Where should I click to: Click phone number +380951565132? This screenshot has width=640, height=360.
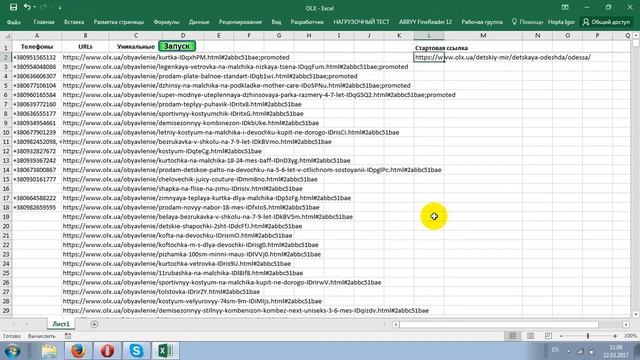[x=35, y=58]
